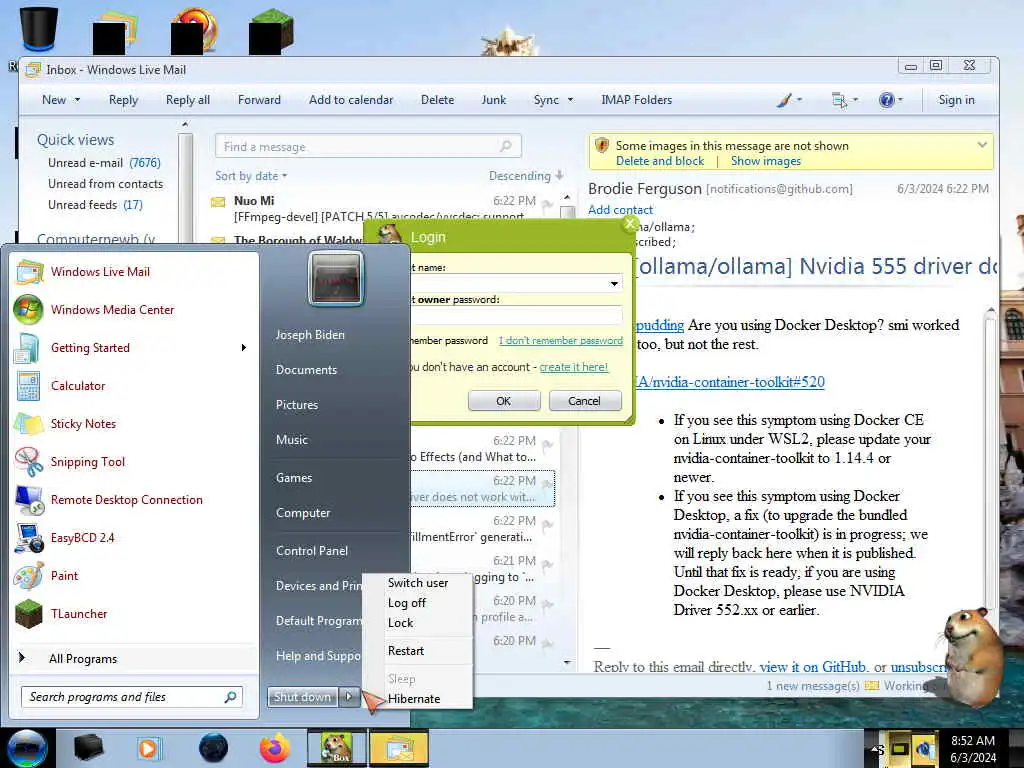The width and height of the screenshot is (1024, 768).
Task: Click the Shut down button
Action: 302,697
